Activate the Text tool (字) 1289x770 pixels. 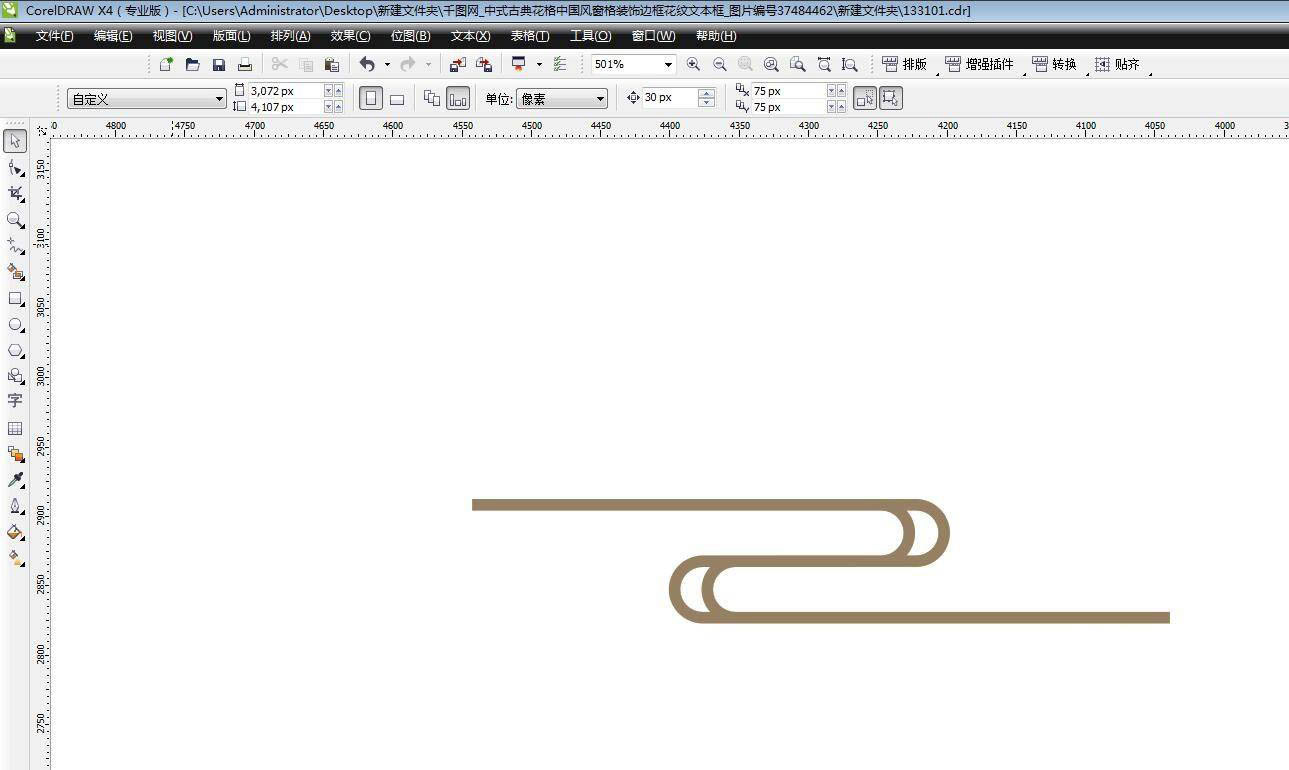pyautogui.click(x=15, y=401)
